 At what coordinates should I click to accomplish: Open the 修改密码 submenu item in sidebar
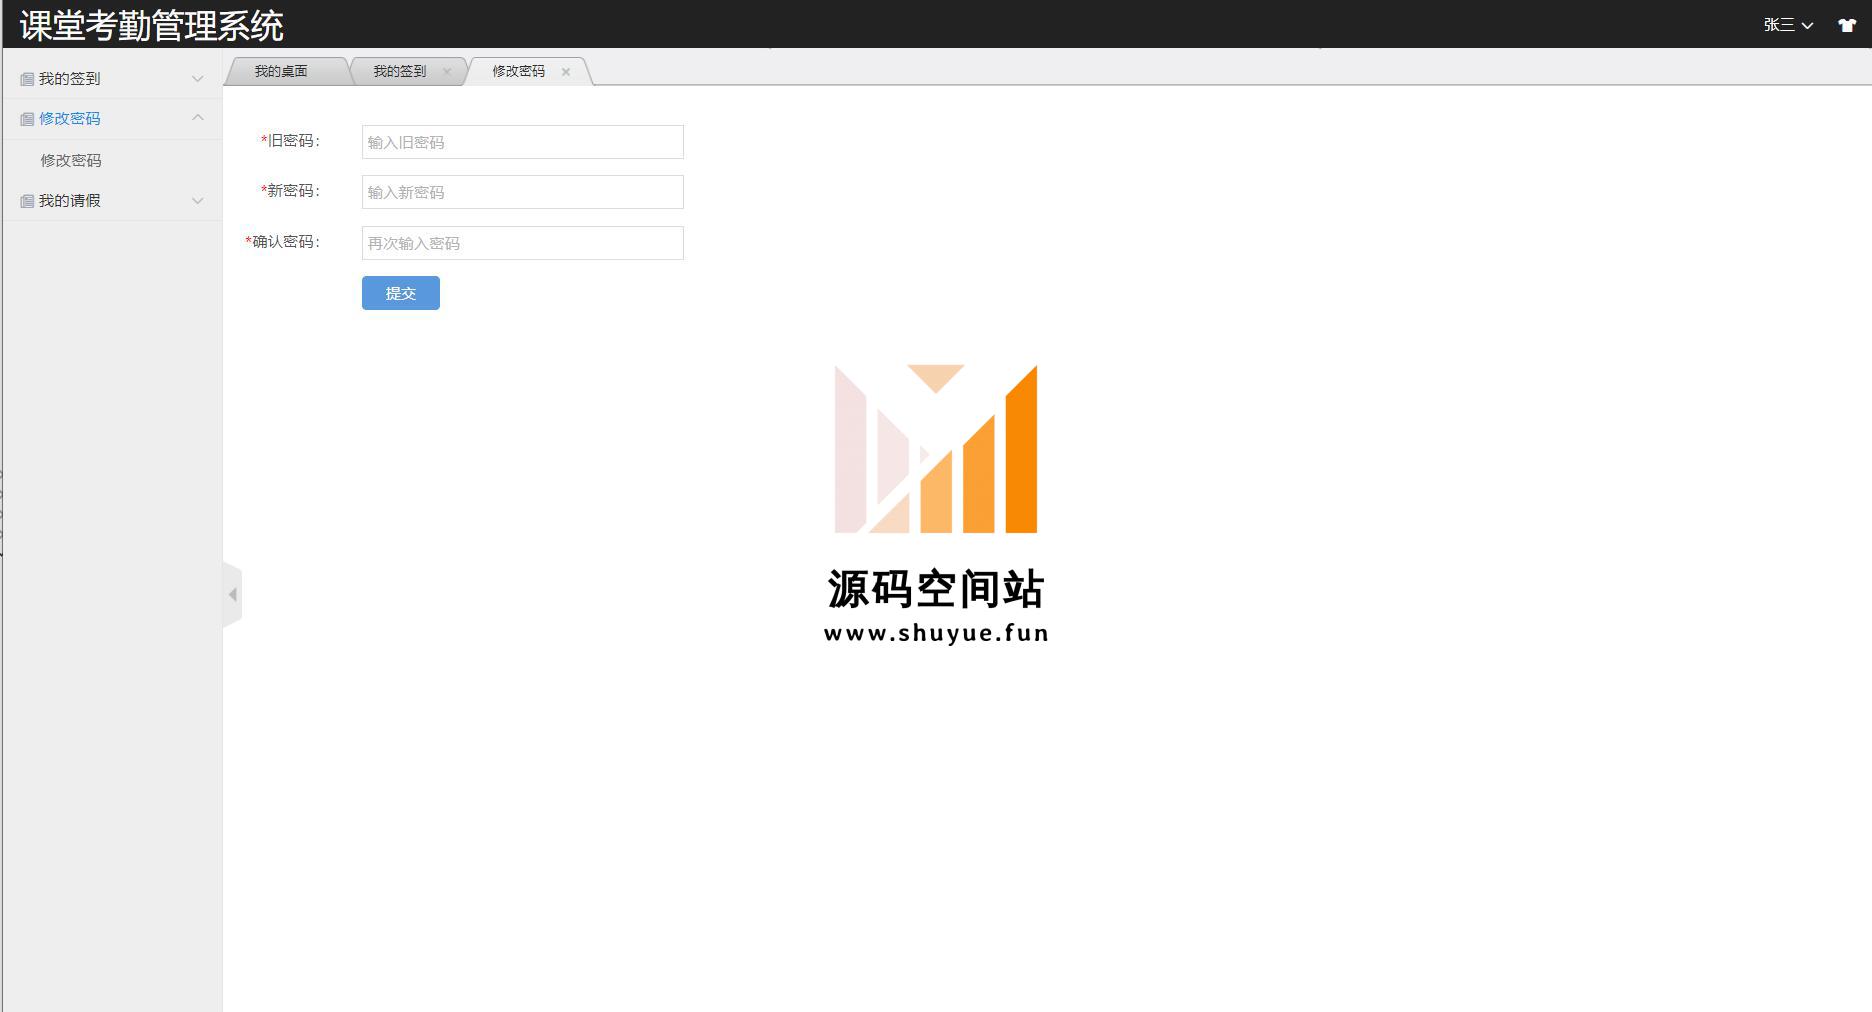[x=70, y=160]
